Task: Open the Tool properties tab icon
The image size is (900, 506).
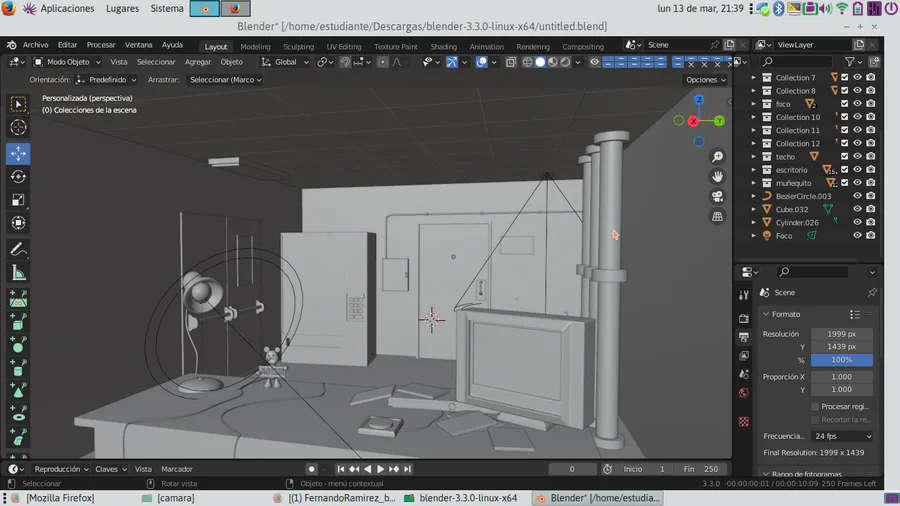Action: pos(744,295)
